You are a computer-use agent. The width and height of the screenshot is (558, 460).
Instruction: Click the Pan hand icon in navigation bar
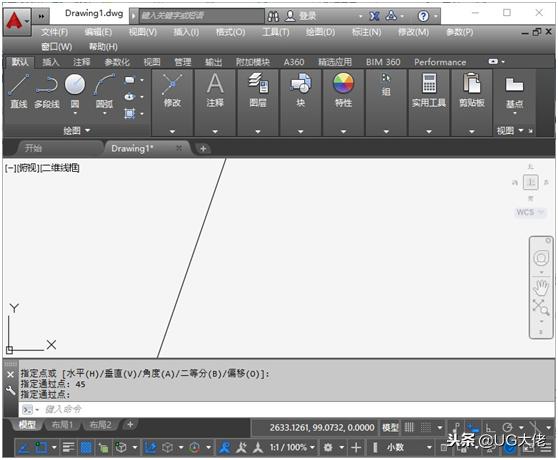coord(541,287)
